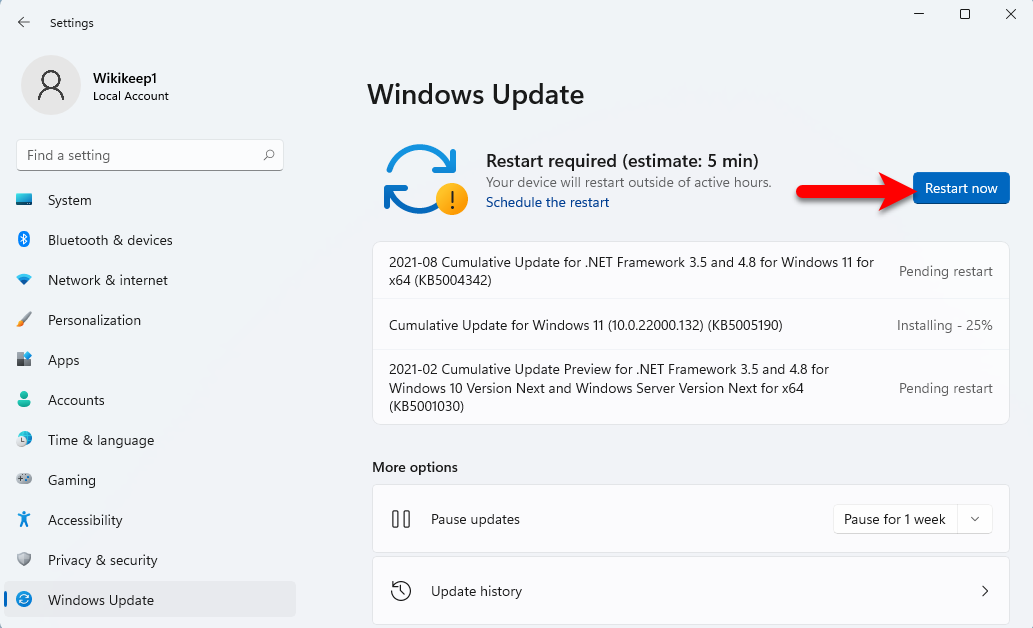This screenshot has height=628, width=1033.
Task: Select the Apps icon in sidebar
Action: (x=24, y=359)
